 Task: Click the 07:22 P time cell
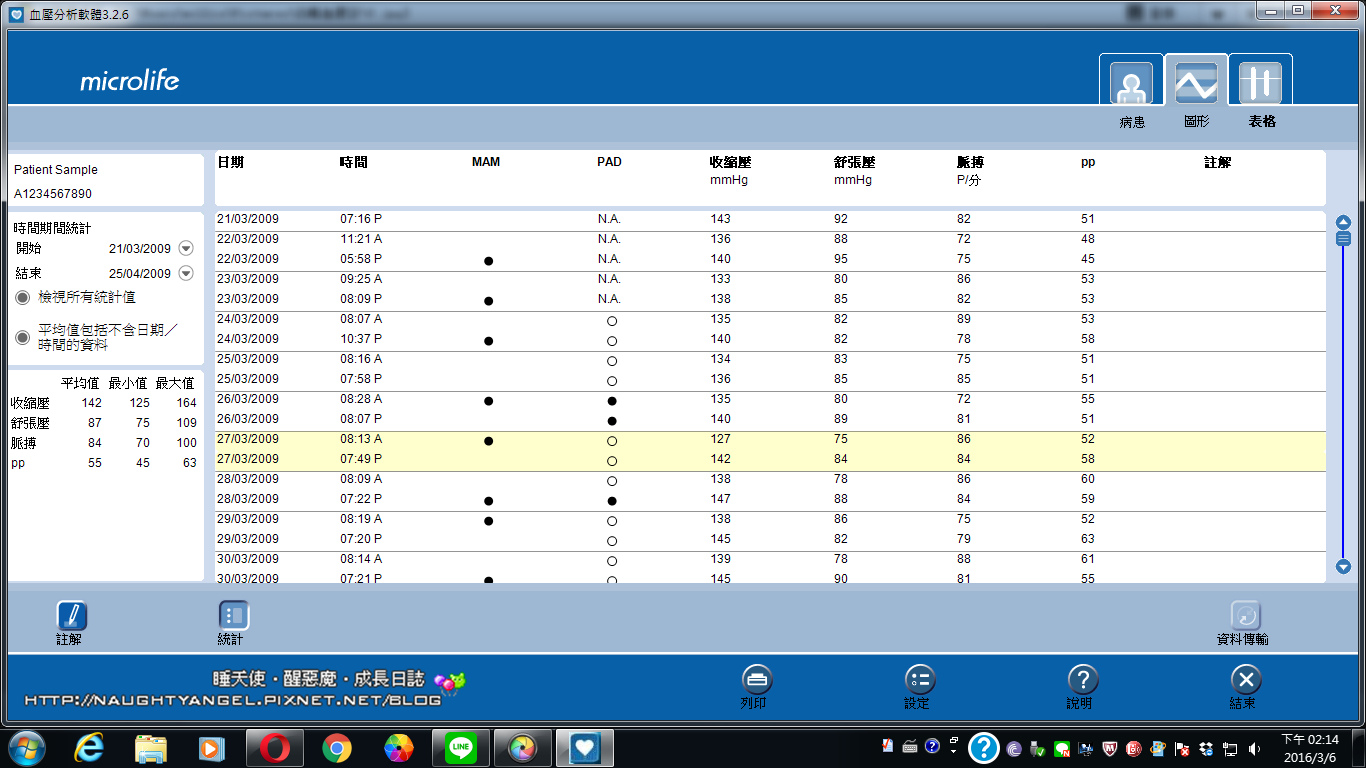click(x=361, y=499)
